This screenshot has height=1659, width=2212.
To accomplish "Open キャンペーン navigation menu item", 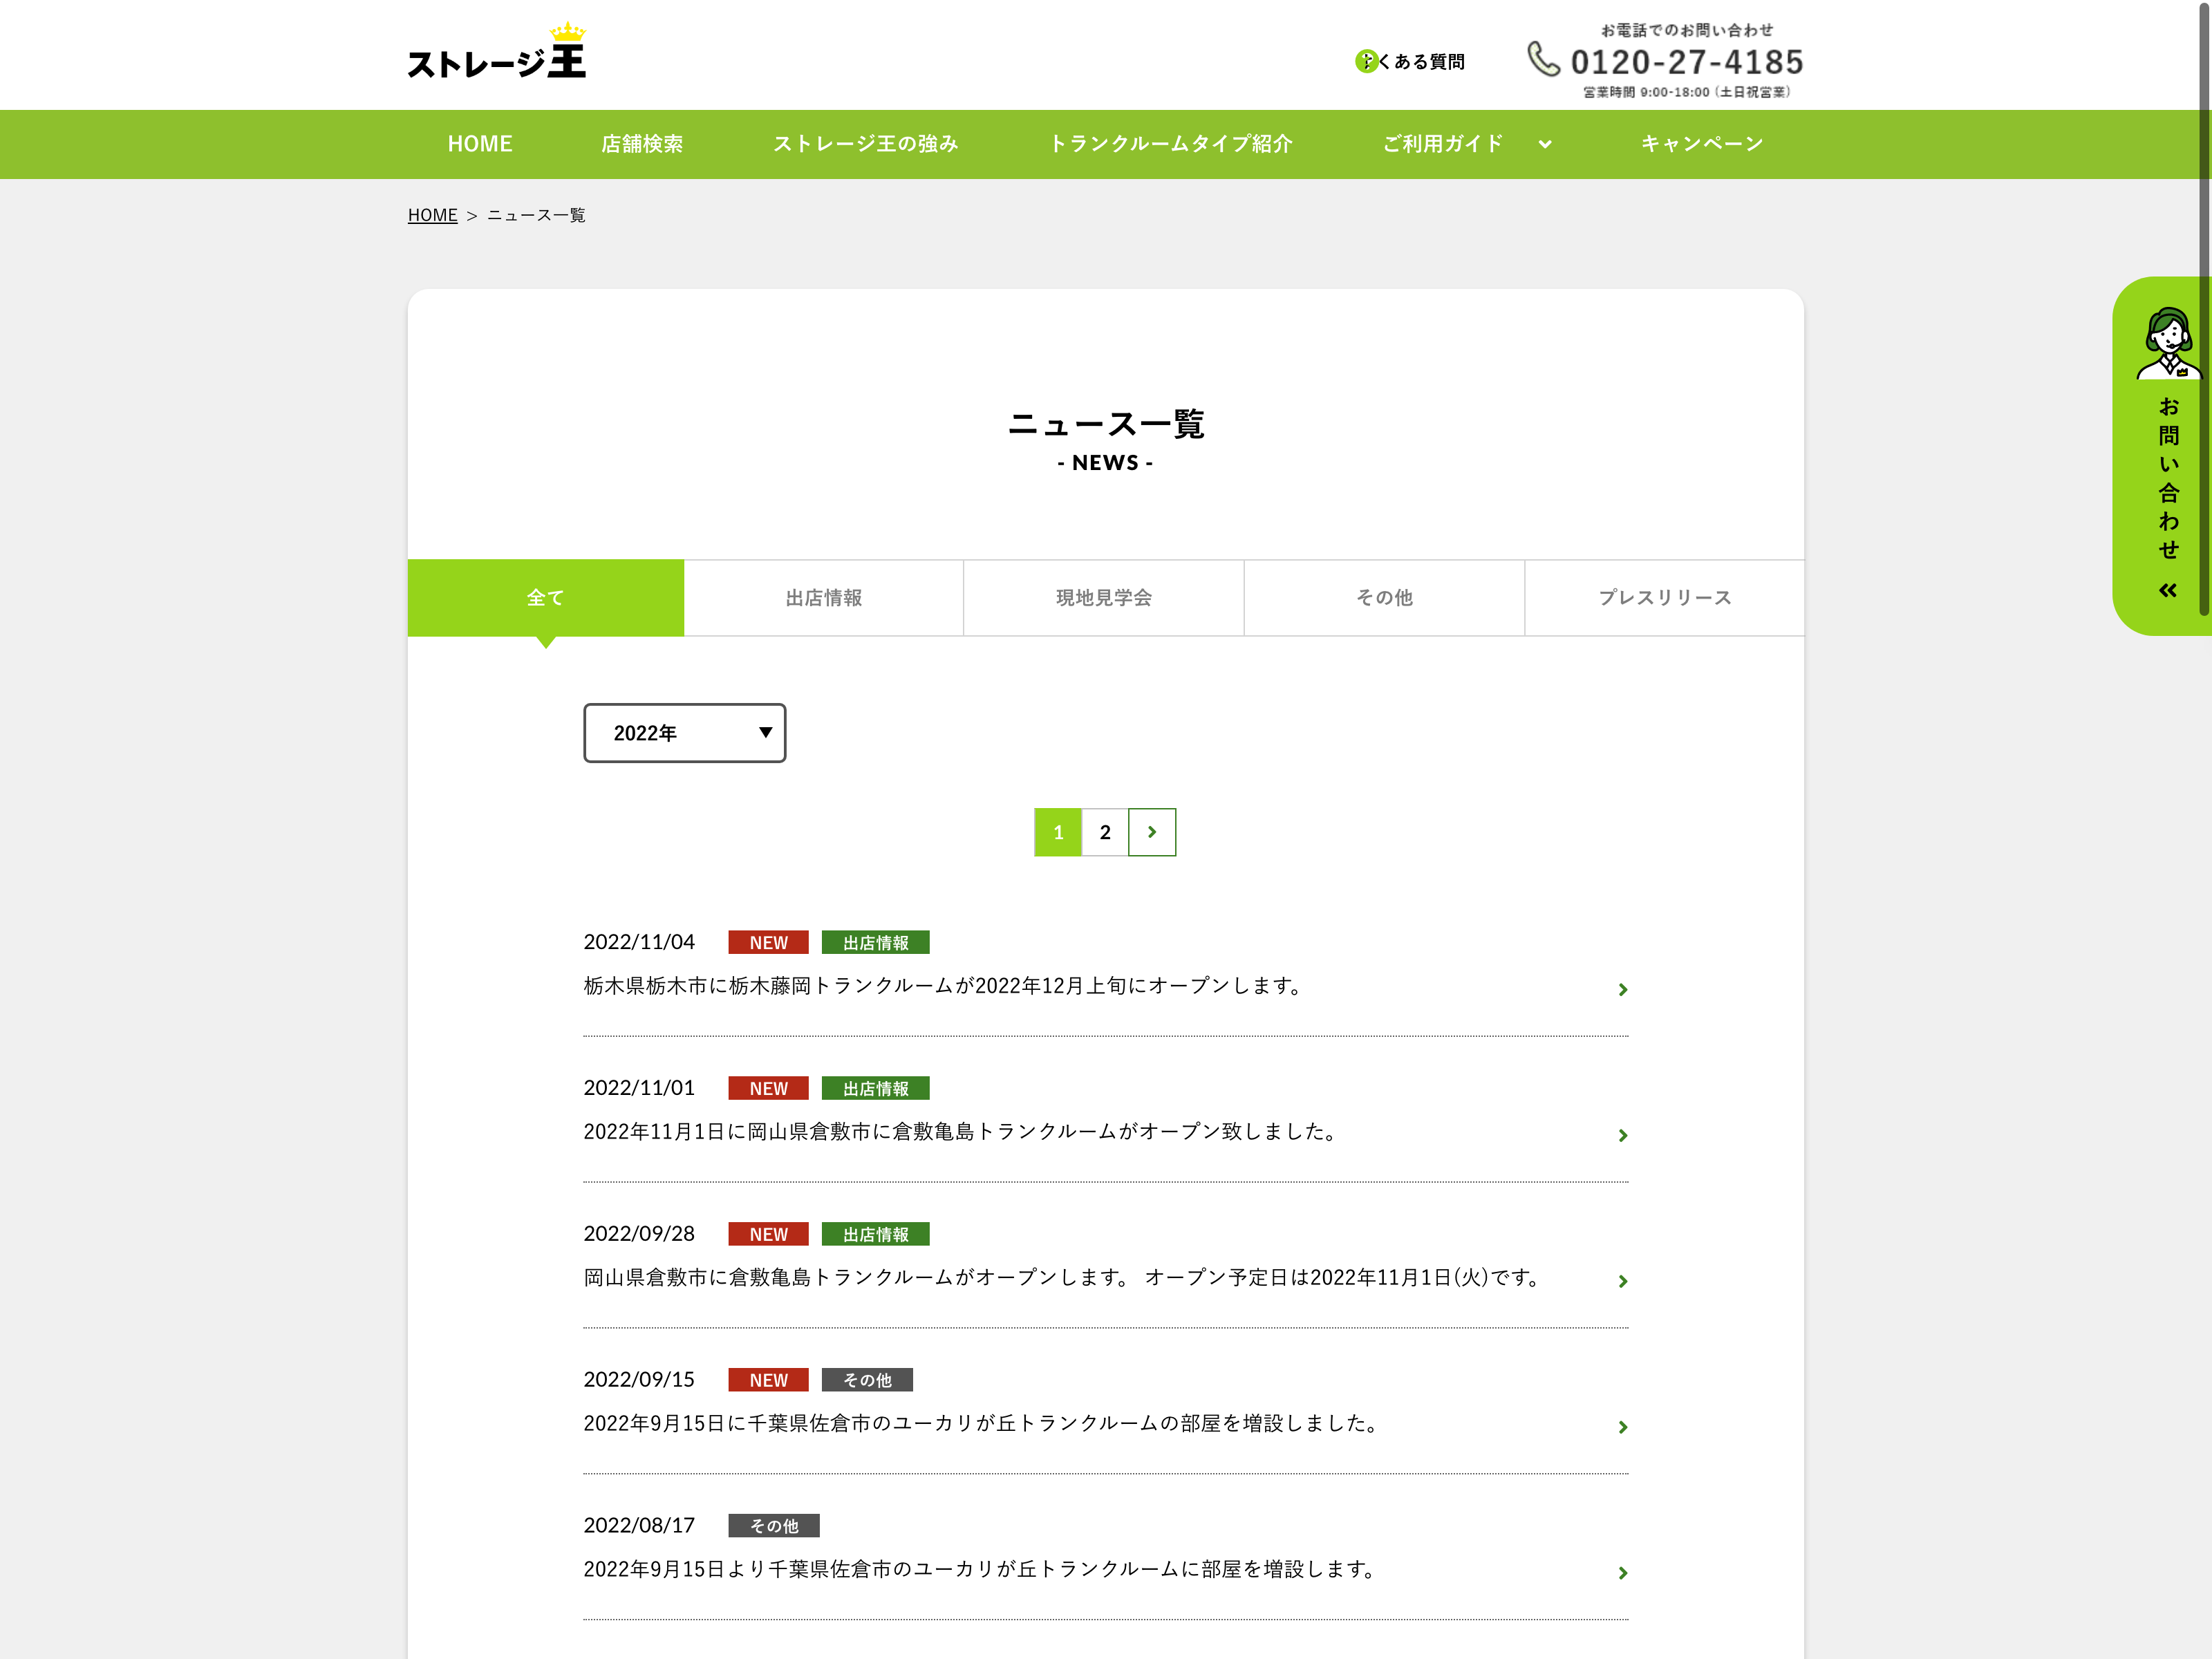I will (x=1701, y=144).
